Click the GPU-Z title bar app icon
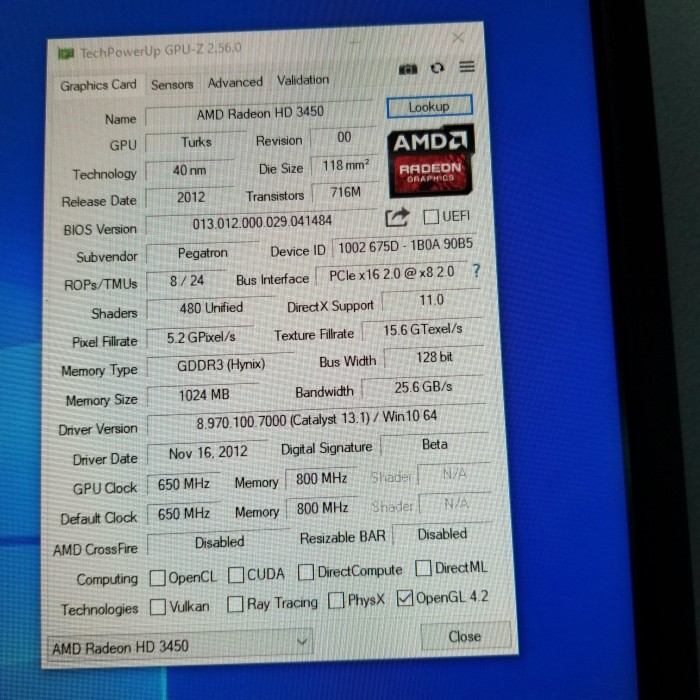700x700 pixels. 66,54
